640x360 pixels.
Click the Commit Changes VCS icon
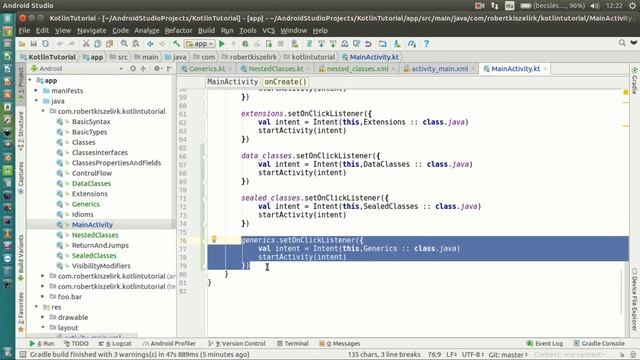coord(333,44)
